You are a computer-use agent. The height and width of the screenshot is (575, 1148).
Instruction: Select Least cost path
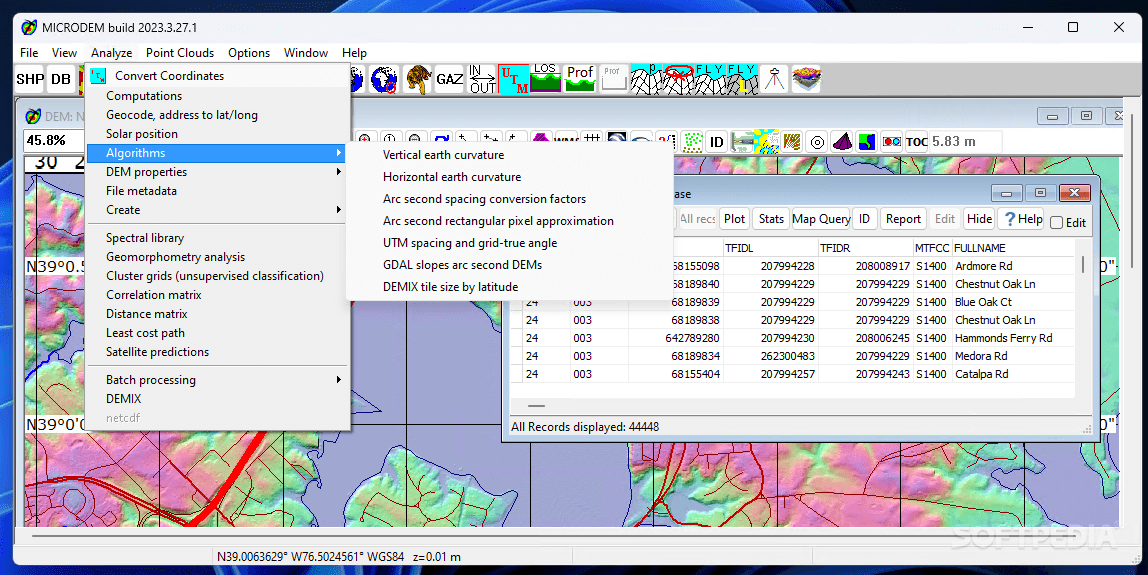point(145,333)
